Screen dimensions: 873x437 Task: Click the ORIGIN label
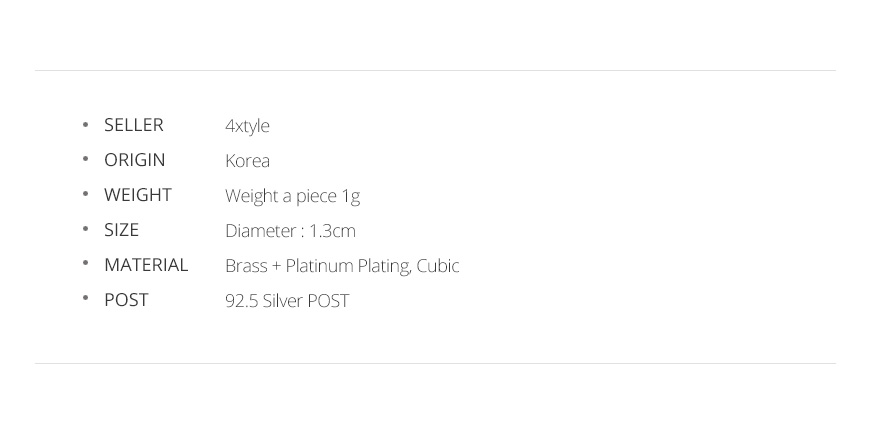(135, 160)
